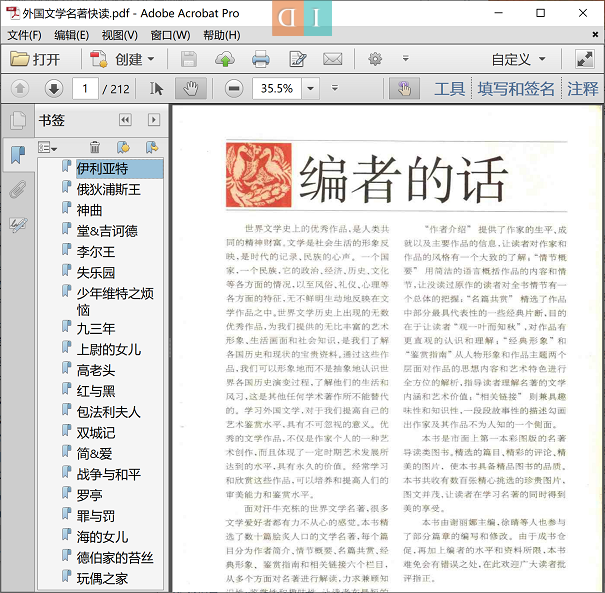The width and height of the screenshot is (605, 593).
Task: Open the signatures panel icon
Action: (x=18, y=224)
